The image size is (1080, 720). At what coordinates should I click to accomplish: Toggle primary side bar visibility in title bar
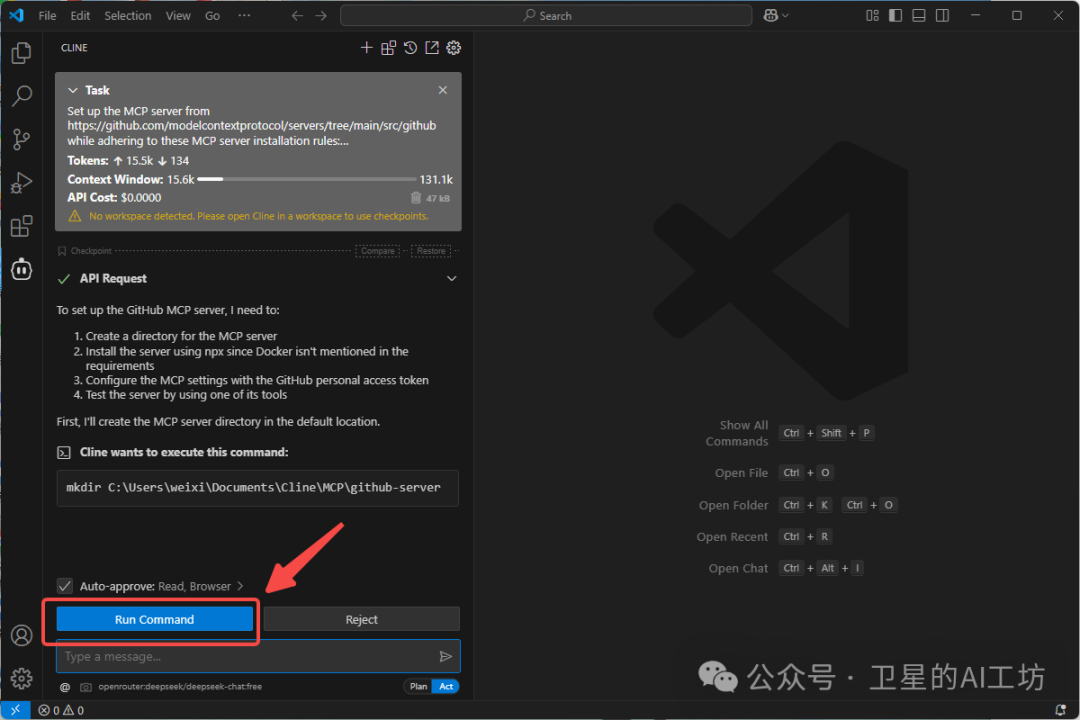point(894,15)
